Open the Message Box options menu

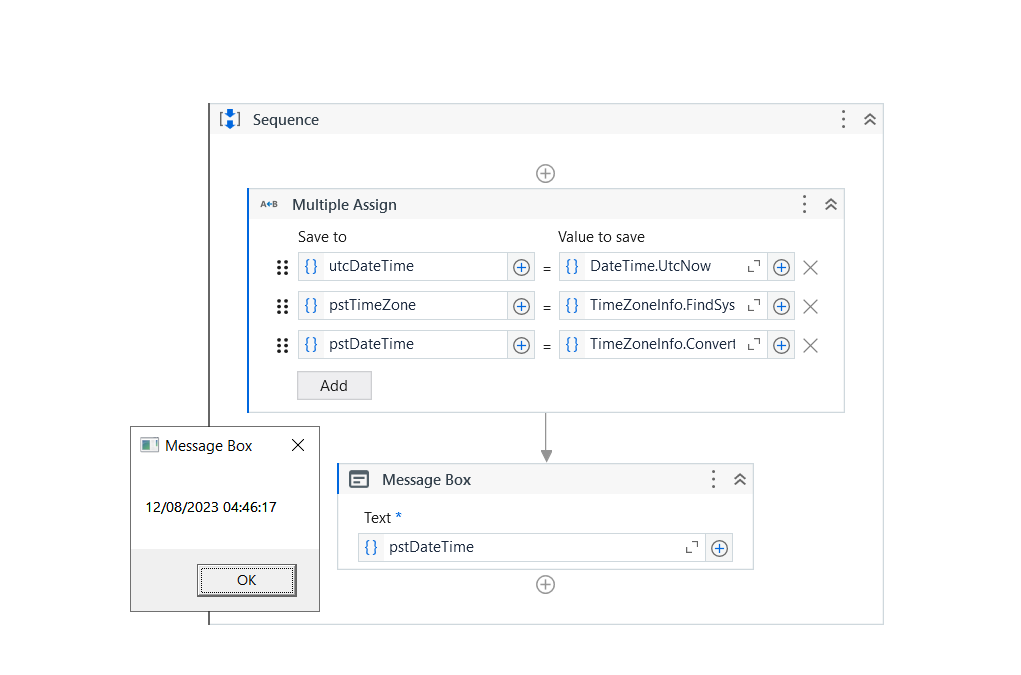point(713,479)
